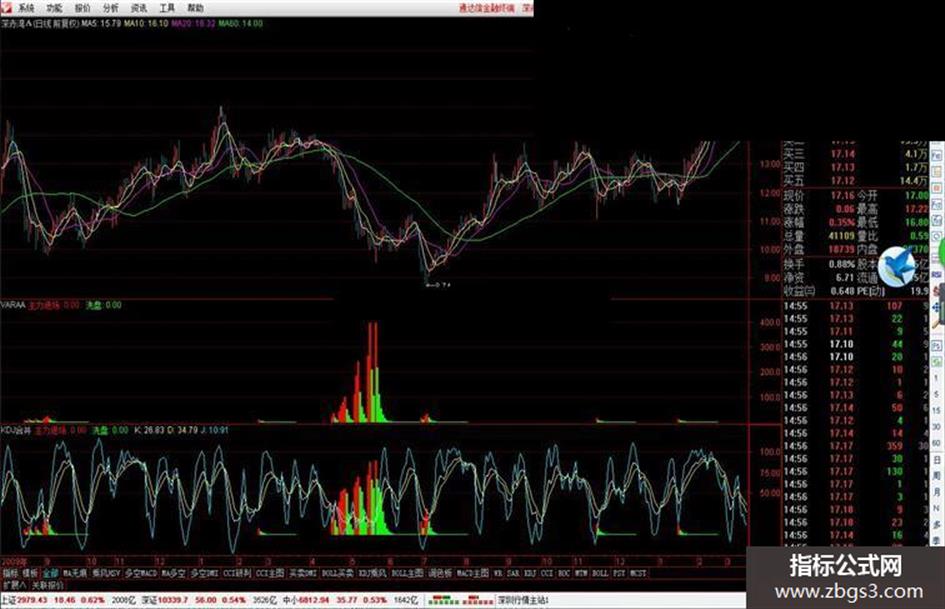Switch to monthly 月 period
This screenshot has width=945, height=609.
coord(937,491)
